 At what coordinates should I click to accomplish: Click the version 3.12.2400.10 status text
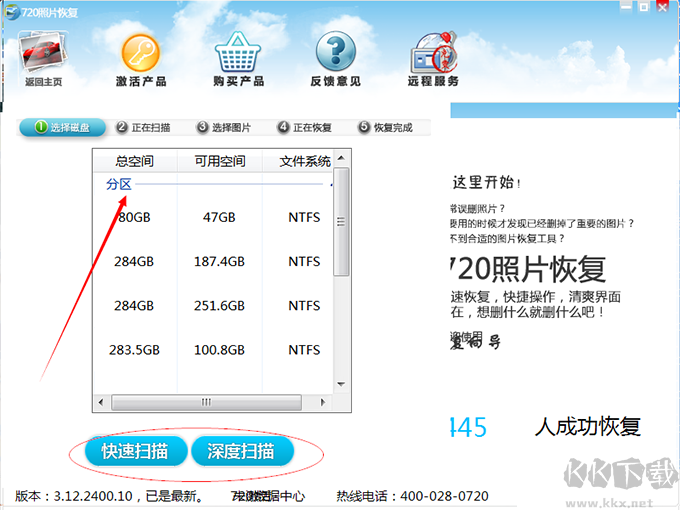pos(109,496)
